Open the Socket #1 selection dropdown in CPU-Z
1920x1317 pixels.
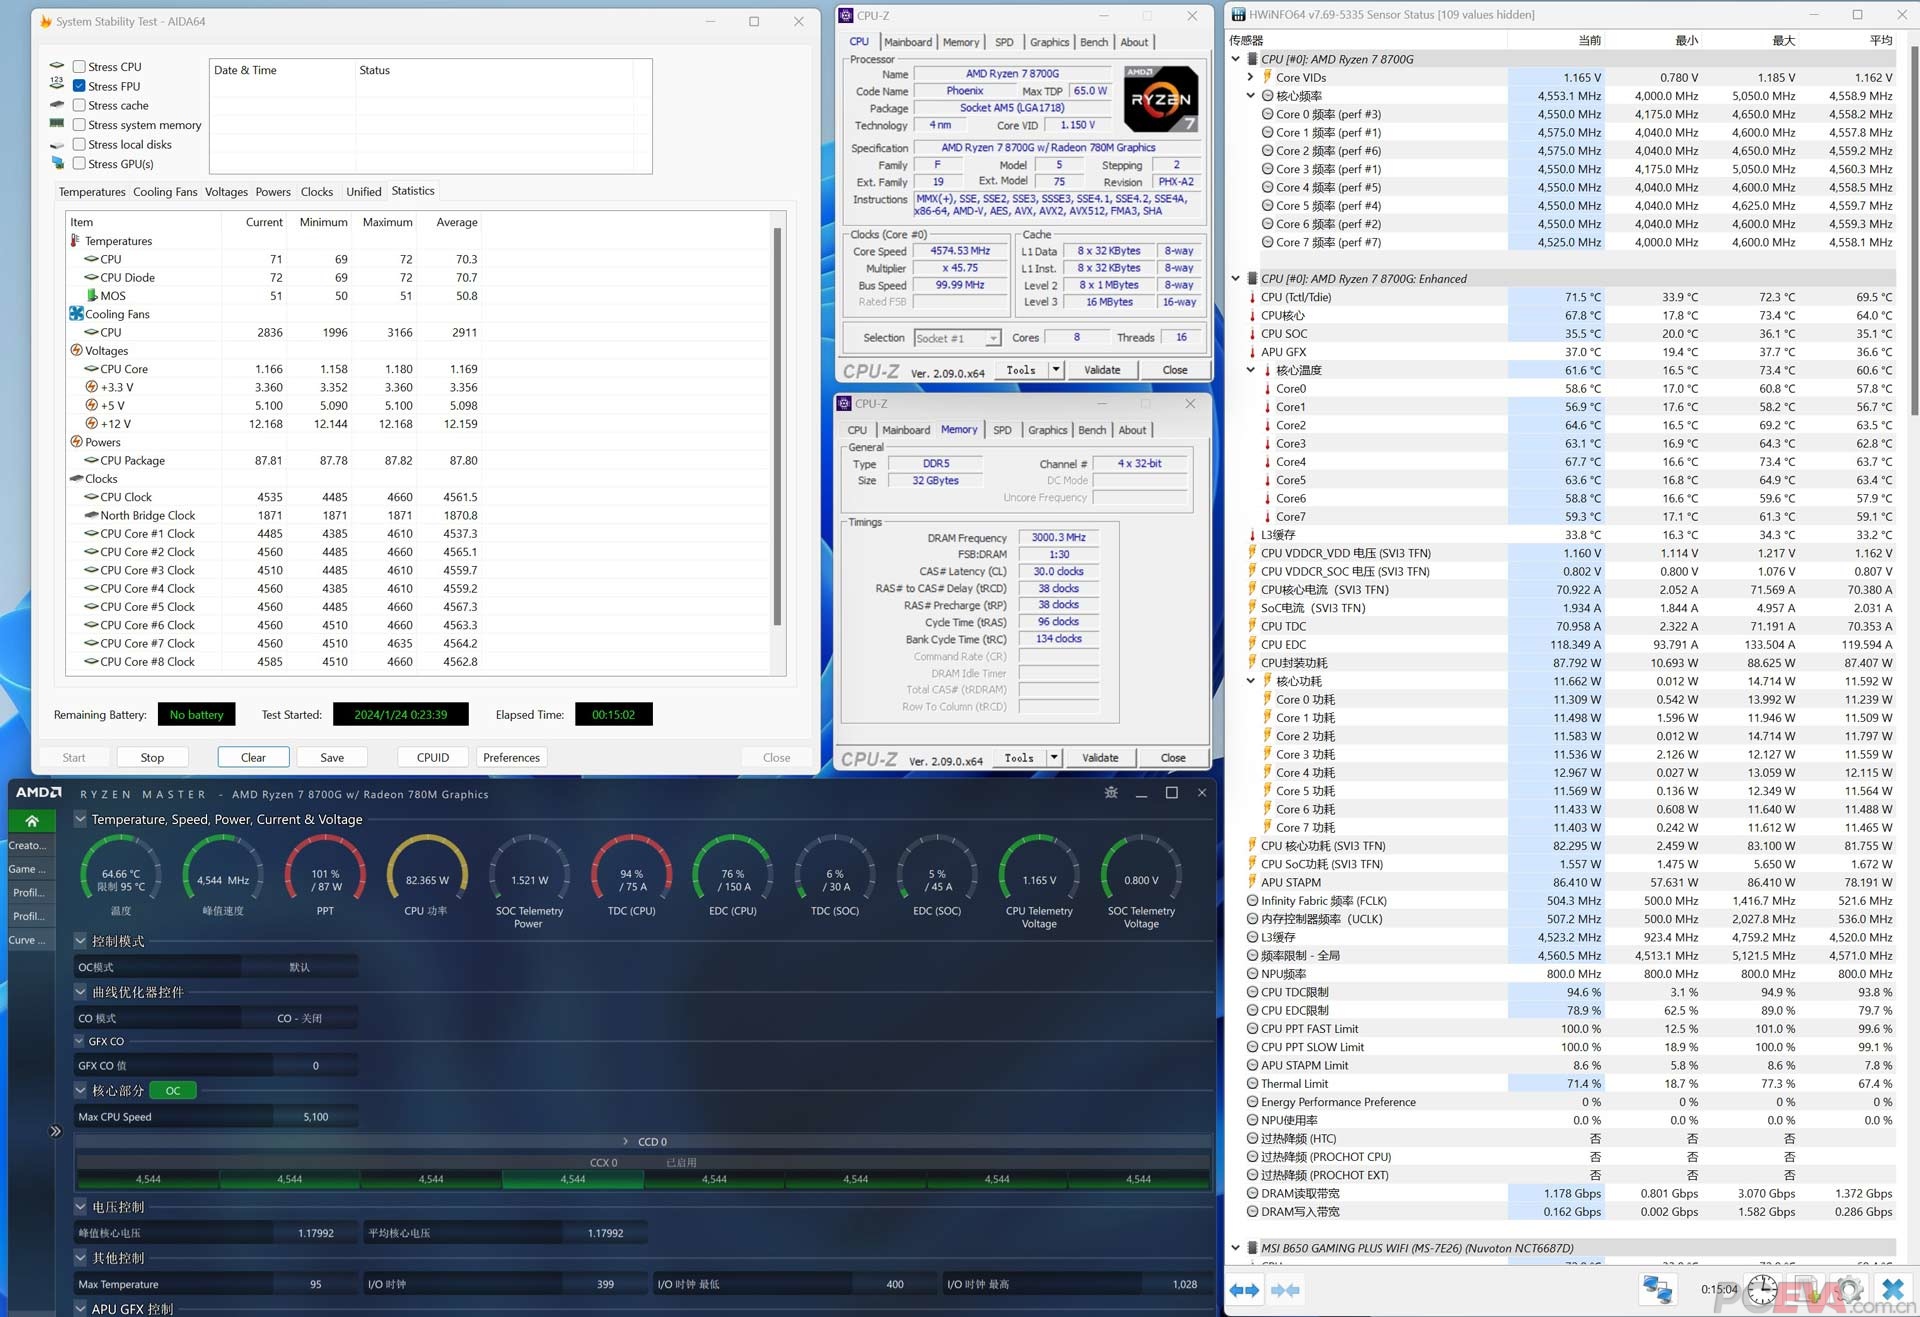point(992,338)
